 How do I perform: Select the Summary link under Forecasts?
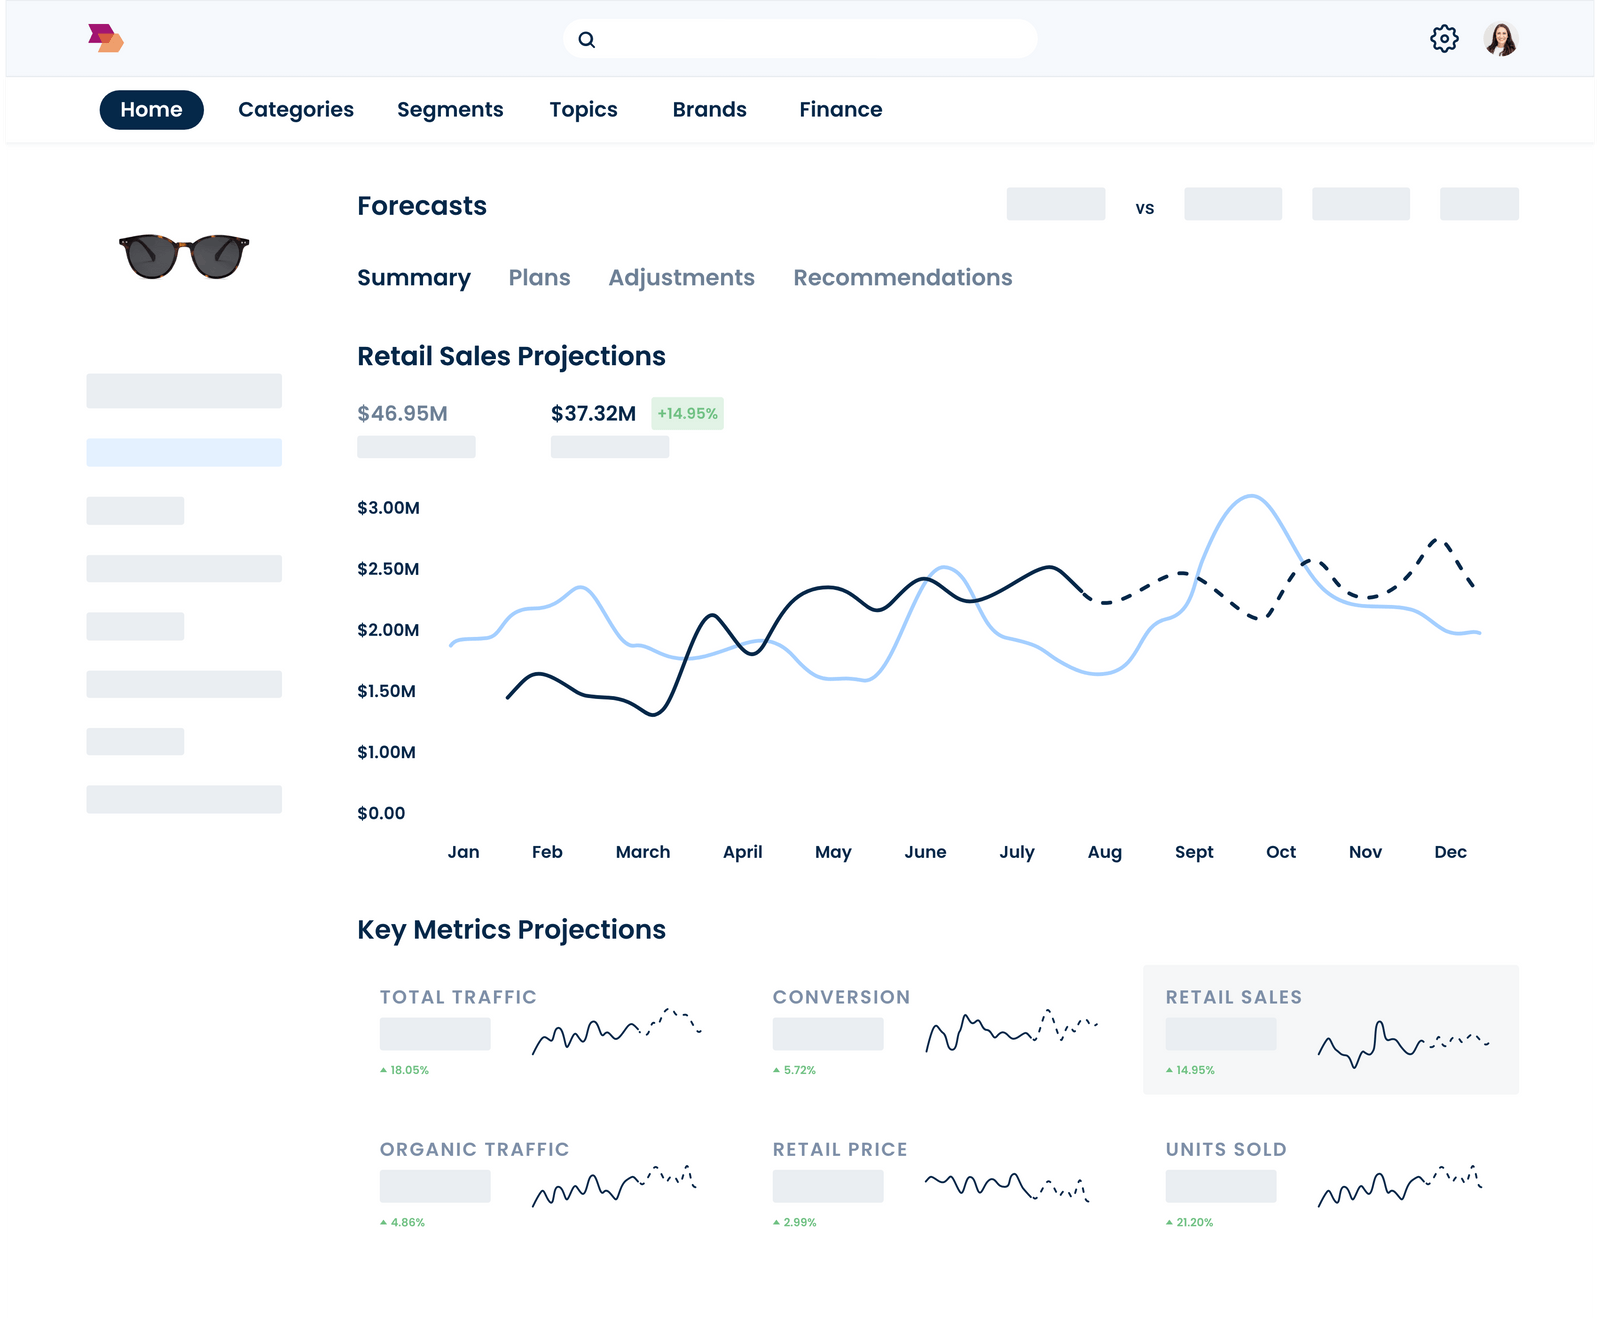coord(414,277)
